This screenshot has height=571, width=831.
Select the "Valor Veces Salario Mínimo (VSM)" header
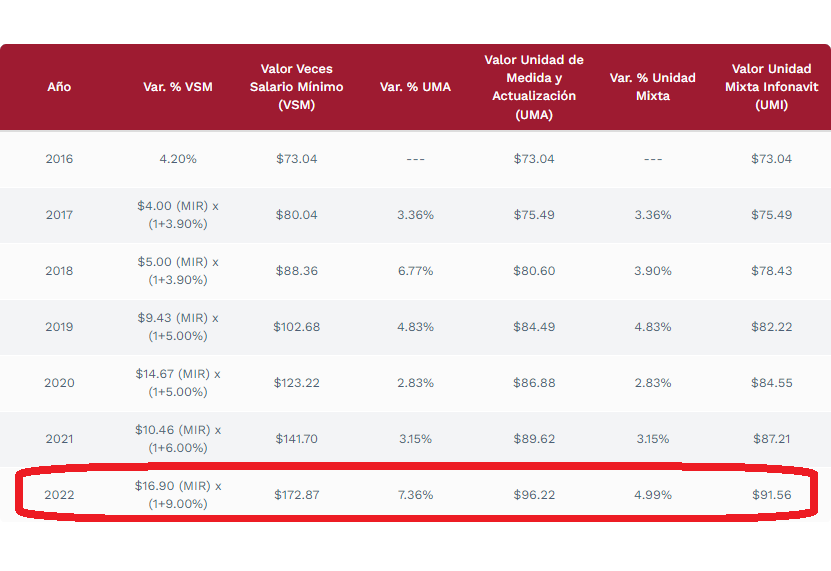(x=296, y=87)
